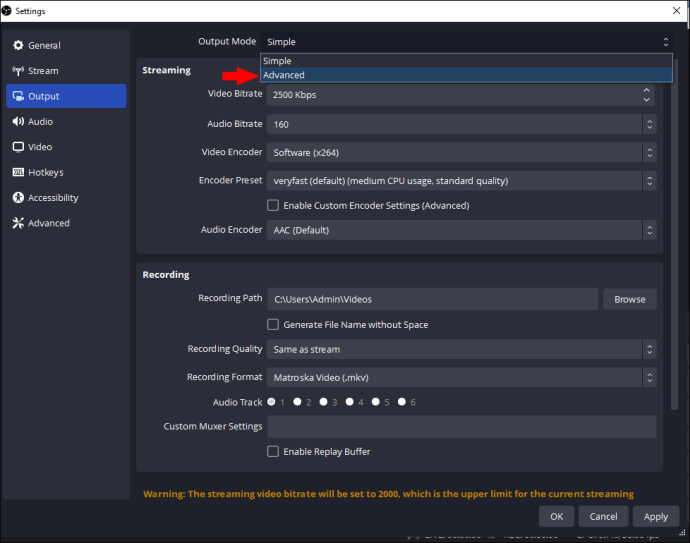
Task: Select Audio Track 2
Action: click(x=297, y=402)
